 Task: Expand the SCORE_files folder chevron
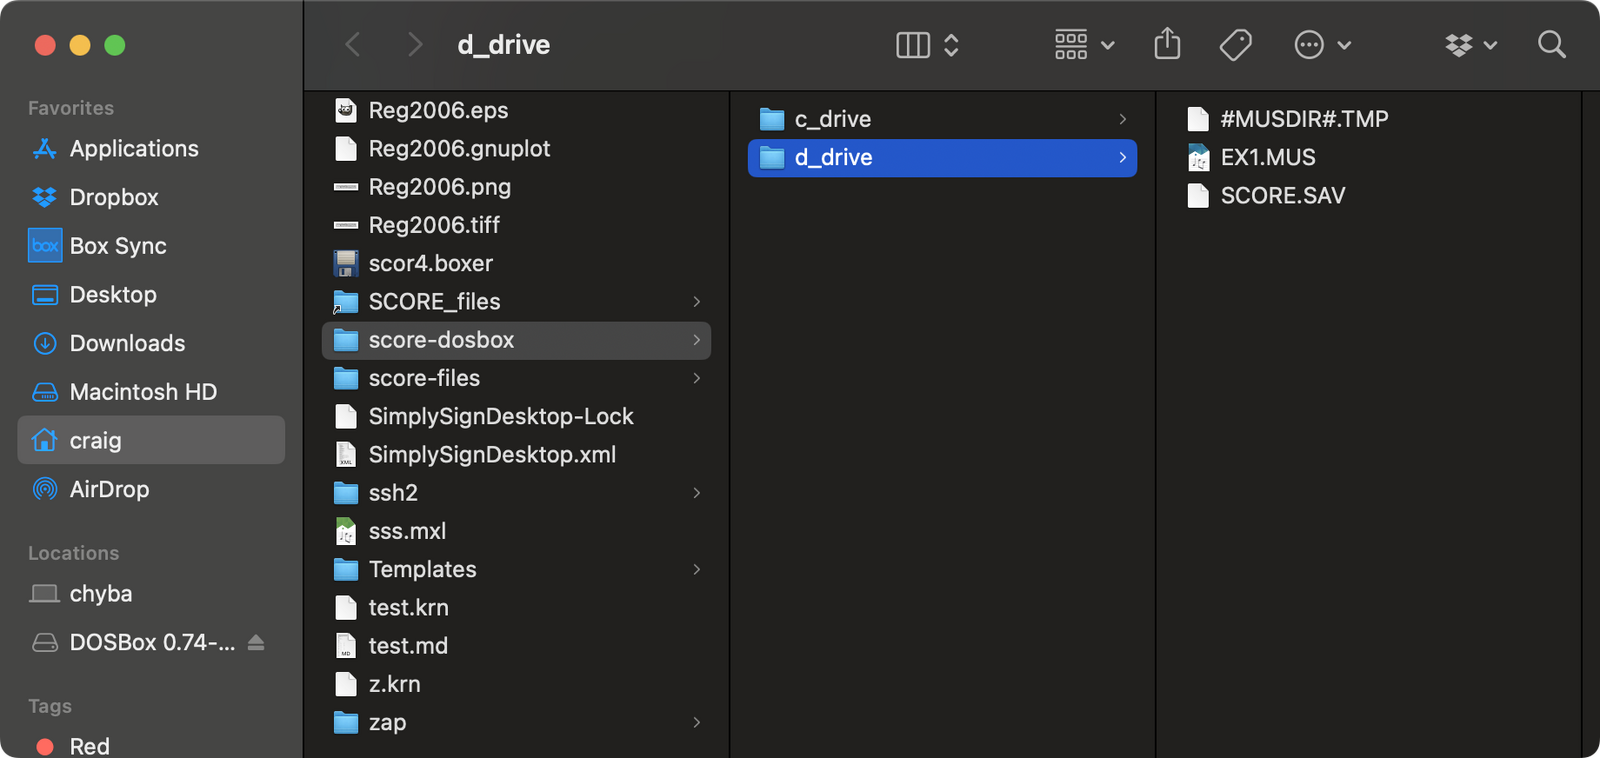pyautogui.click(x=696, y=302)
